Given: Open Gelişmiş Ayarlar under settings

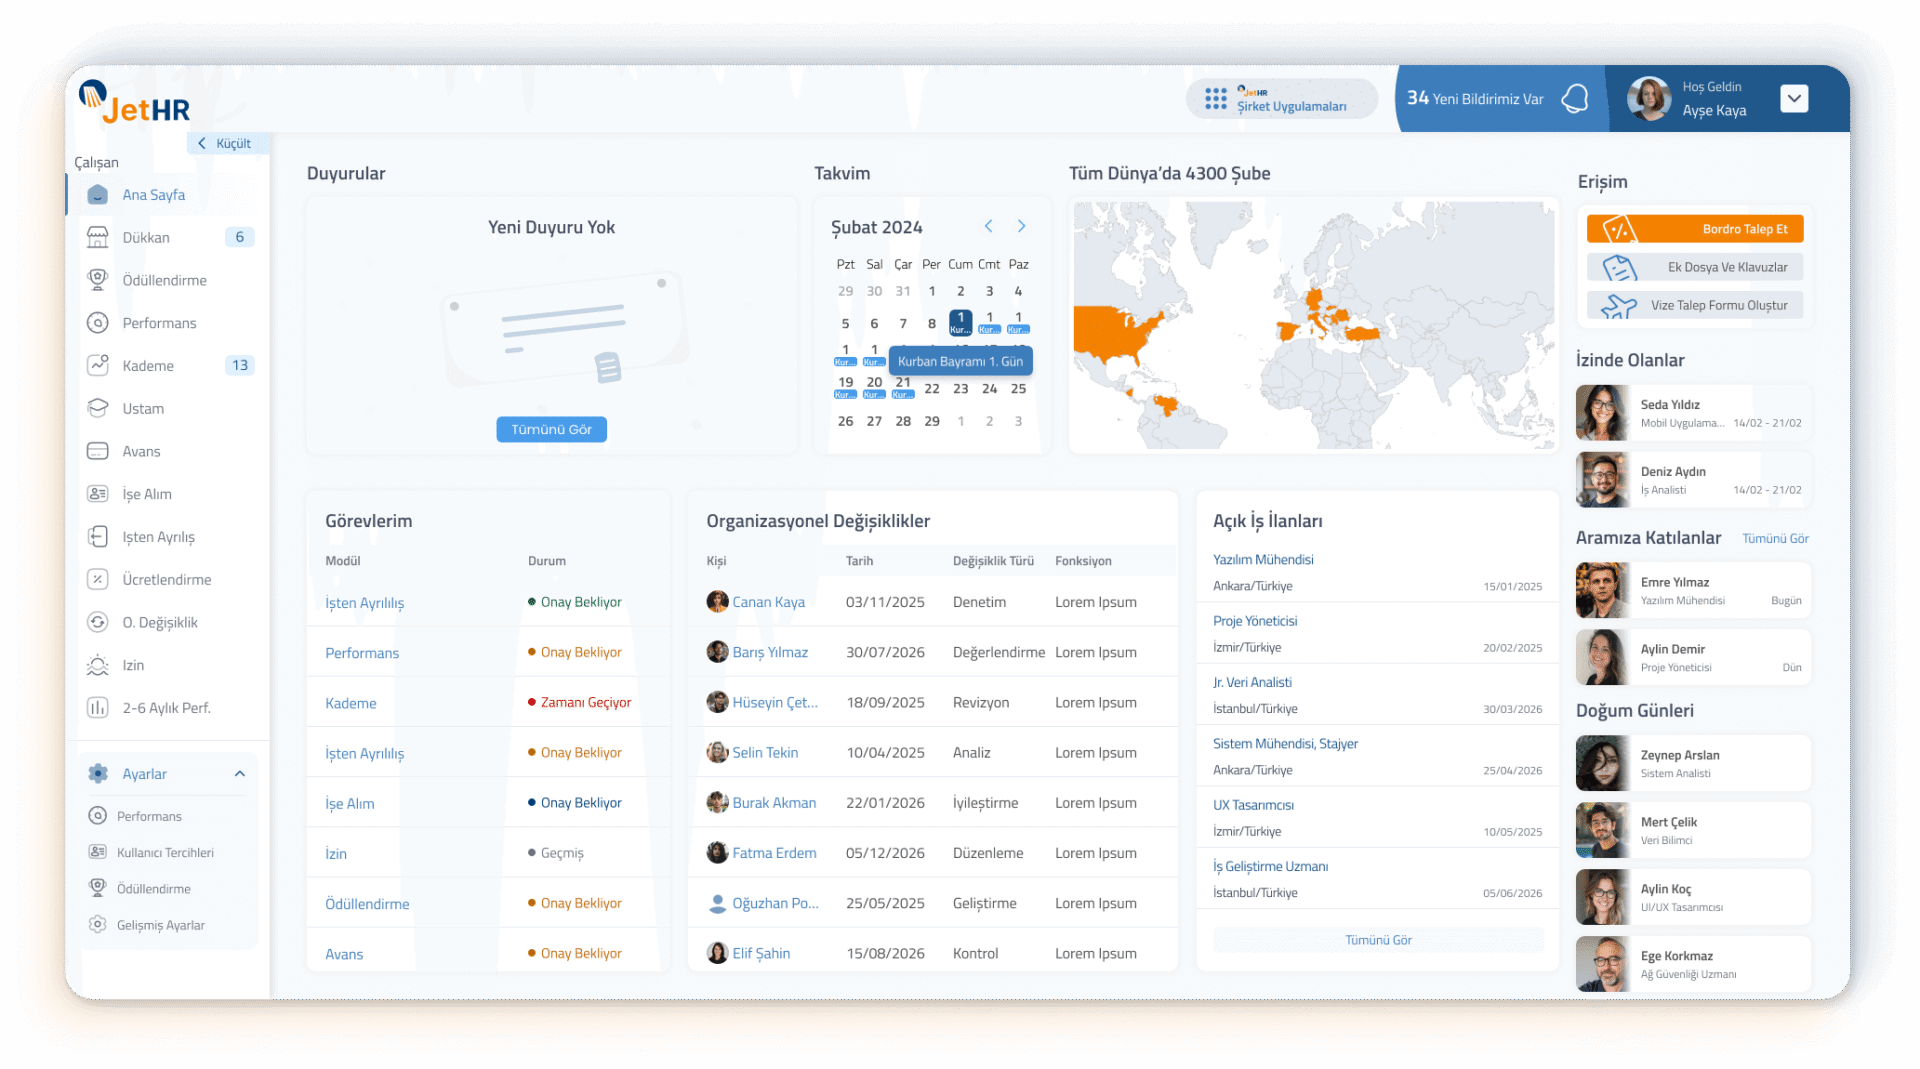Looking at the screenshot, I should pos(160,925).
